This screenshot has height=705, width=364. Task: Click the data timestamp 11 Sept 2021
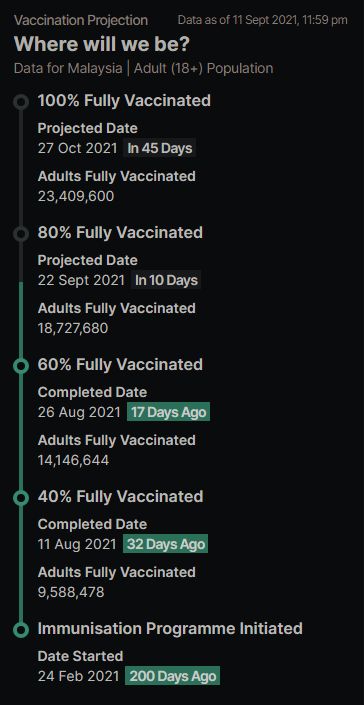point(262,20)
